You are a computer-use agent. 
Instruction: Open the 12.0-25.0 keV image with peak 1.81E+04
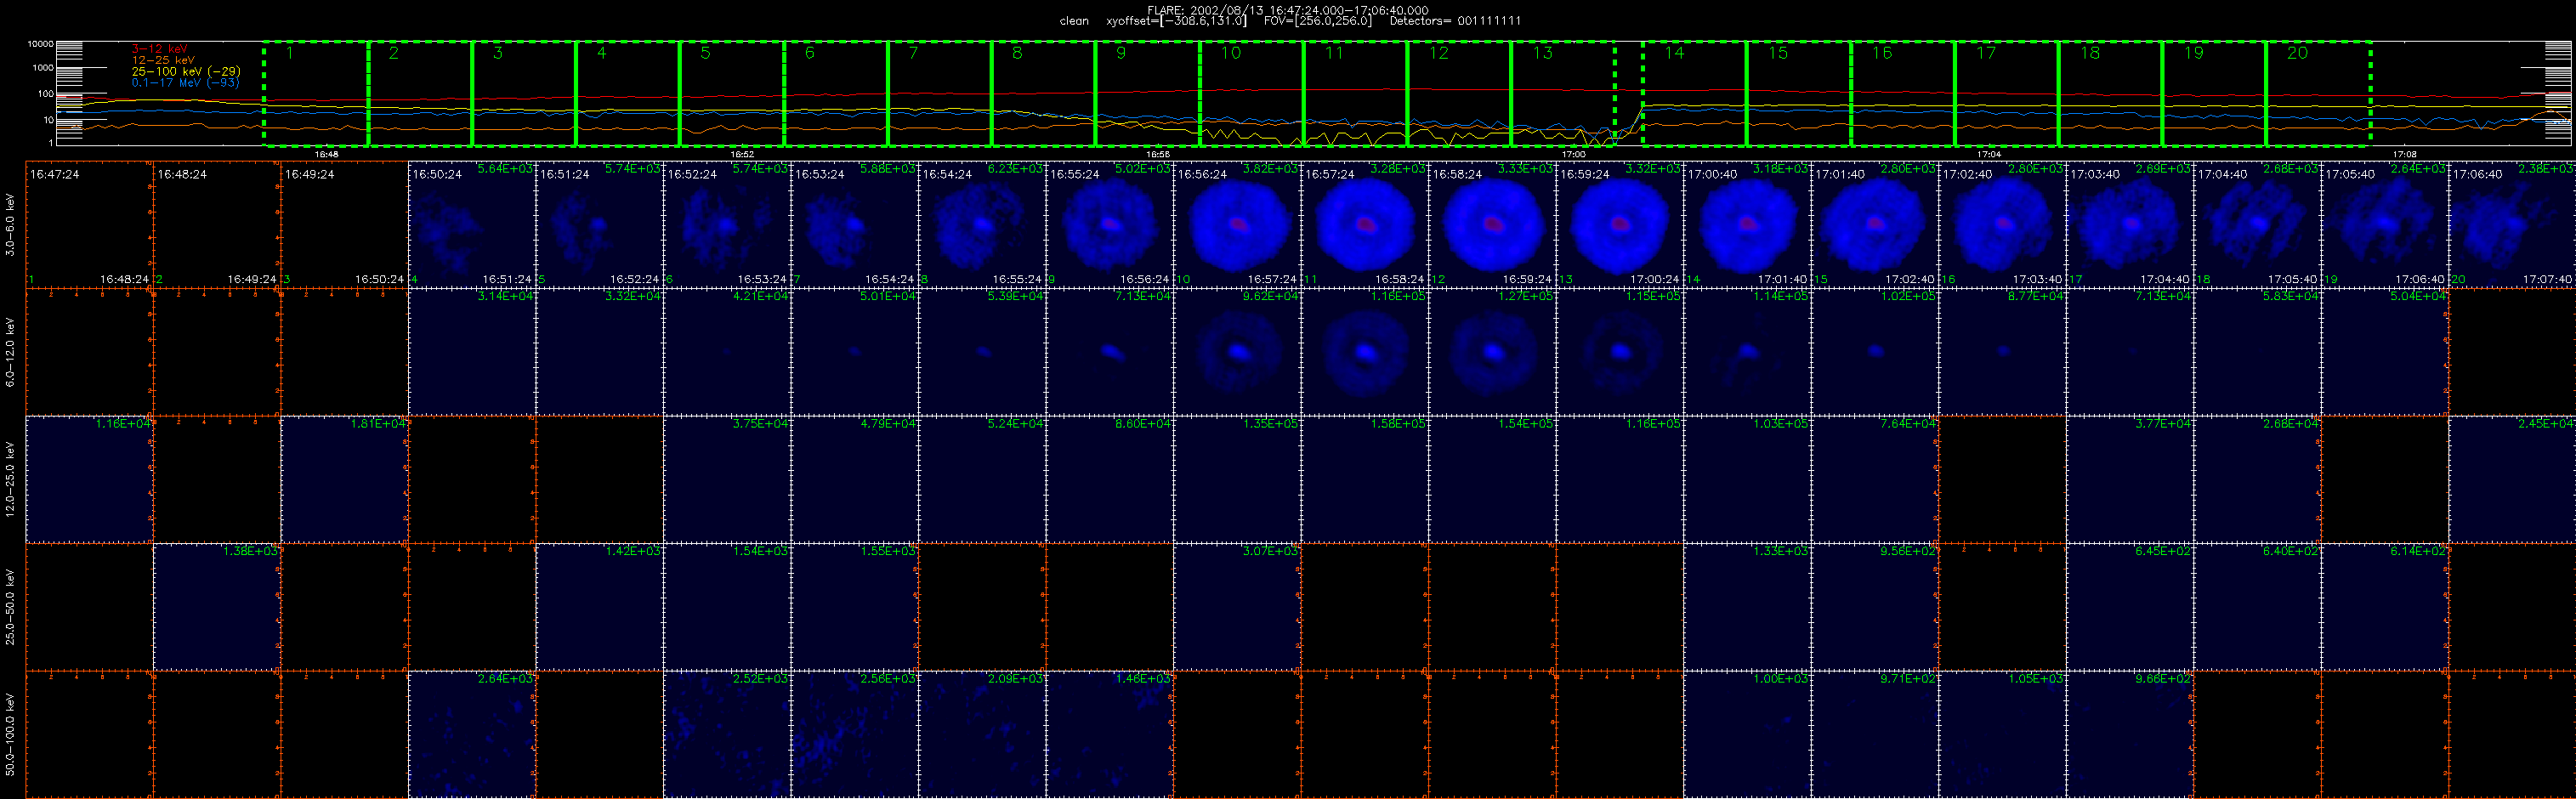coord(344,480)
